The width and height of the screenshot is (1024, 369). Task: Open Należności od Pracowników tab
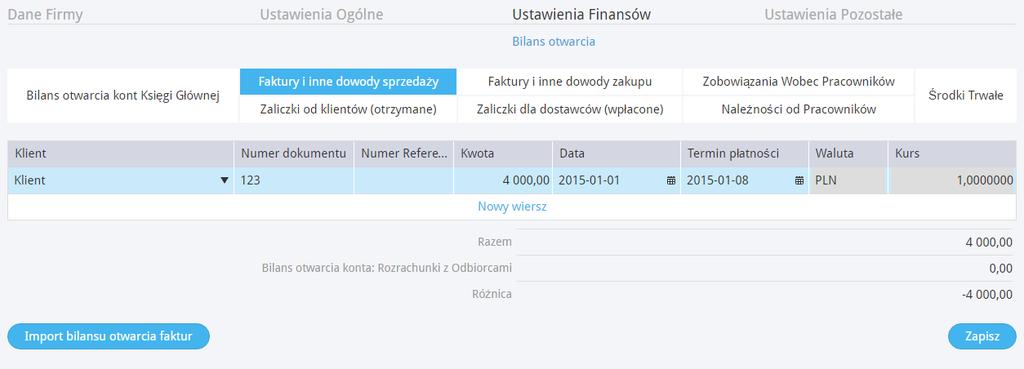(x=799, y=109)
